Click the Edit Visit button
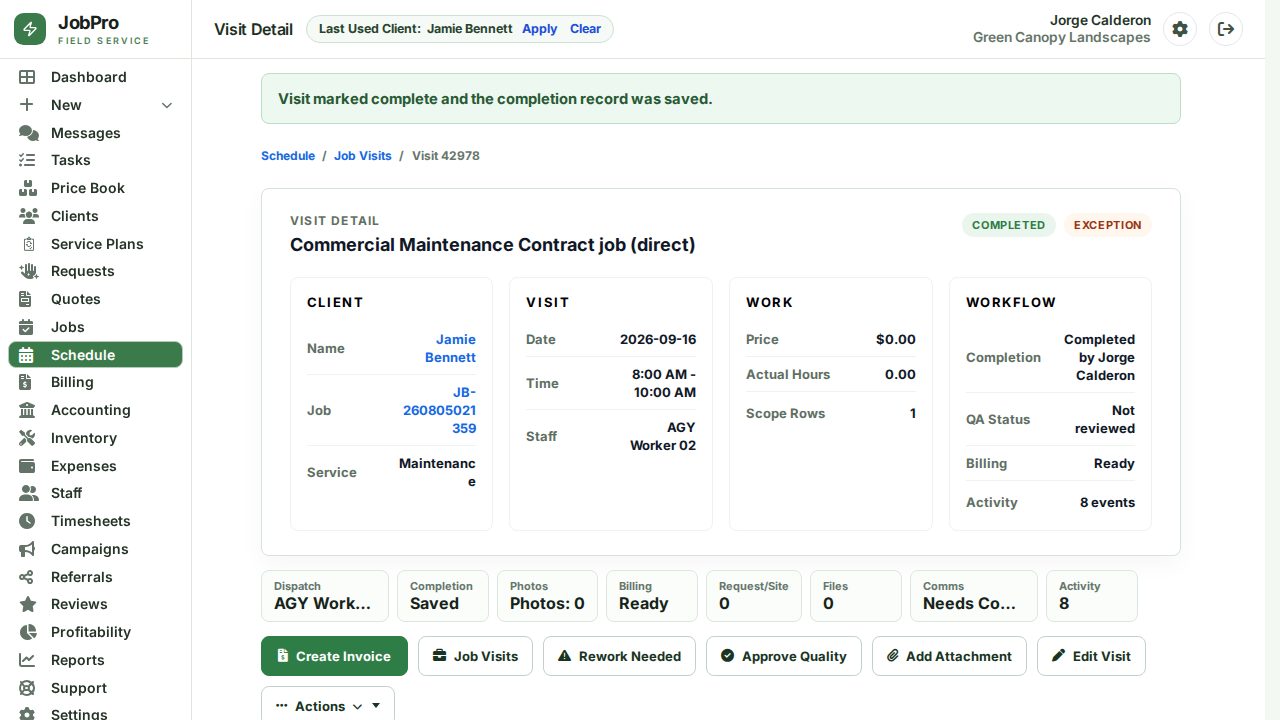1280x720 pixels. click(x=1091, y=656)
